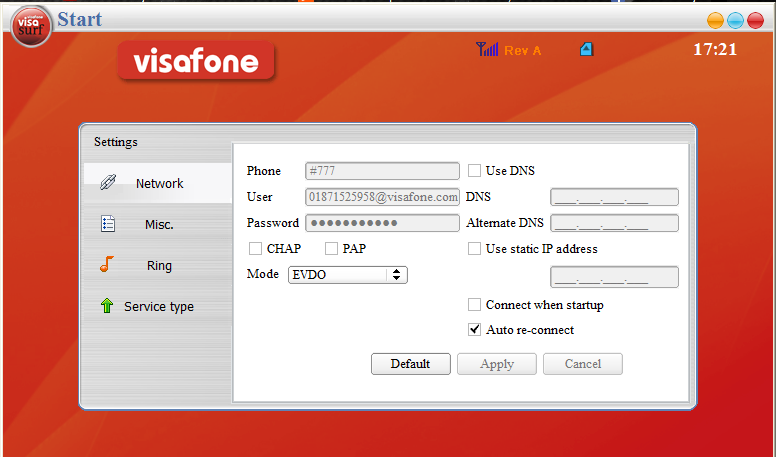Screen dimensions: 776x457
Task: Click the Rev A network status text
Action: (523, 51)
